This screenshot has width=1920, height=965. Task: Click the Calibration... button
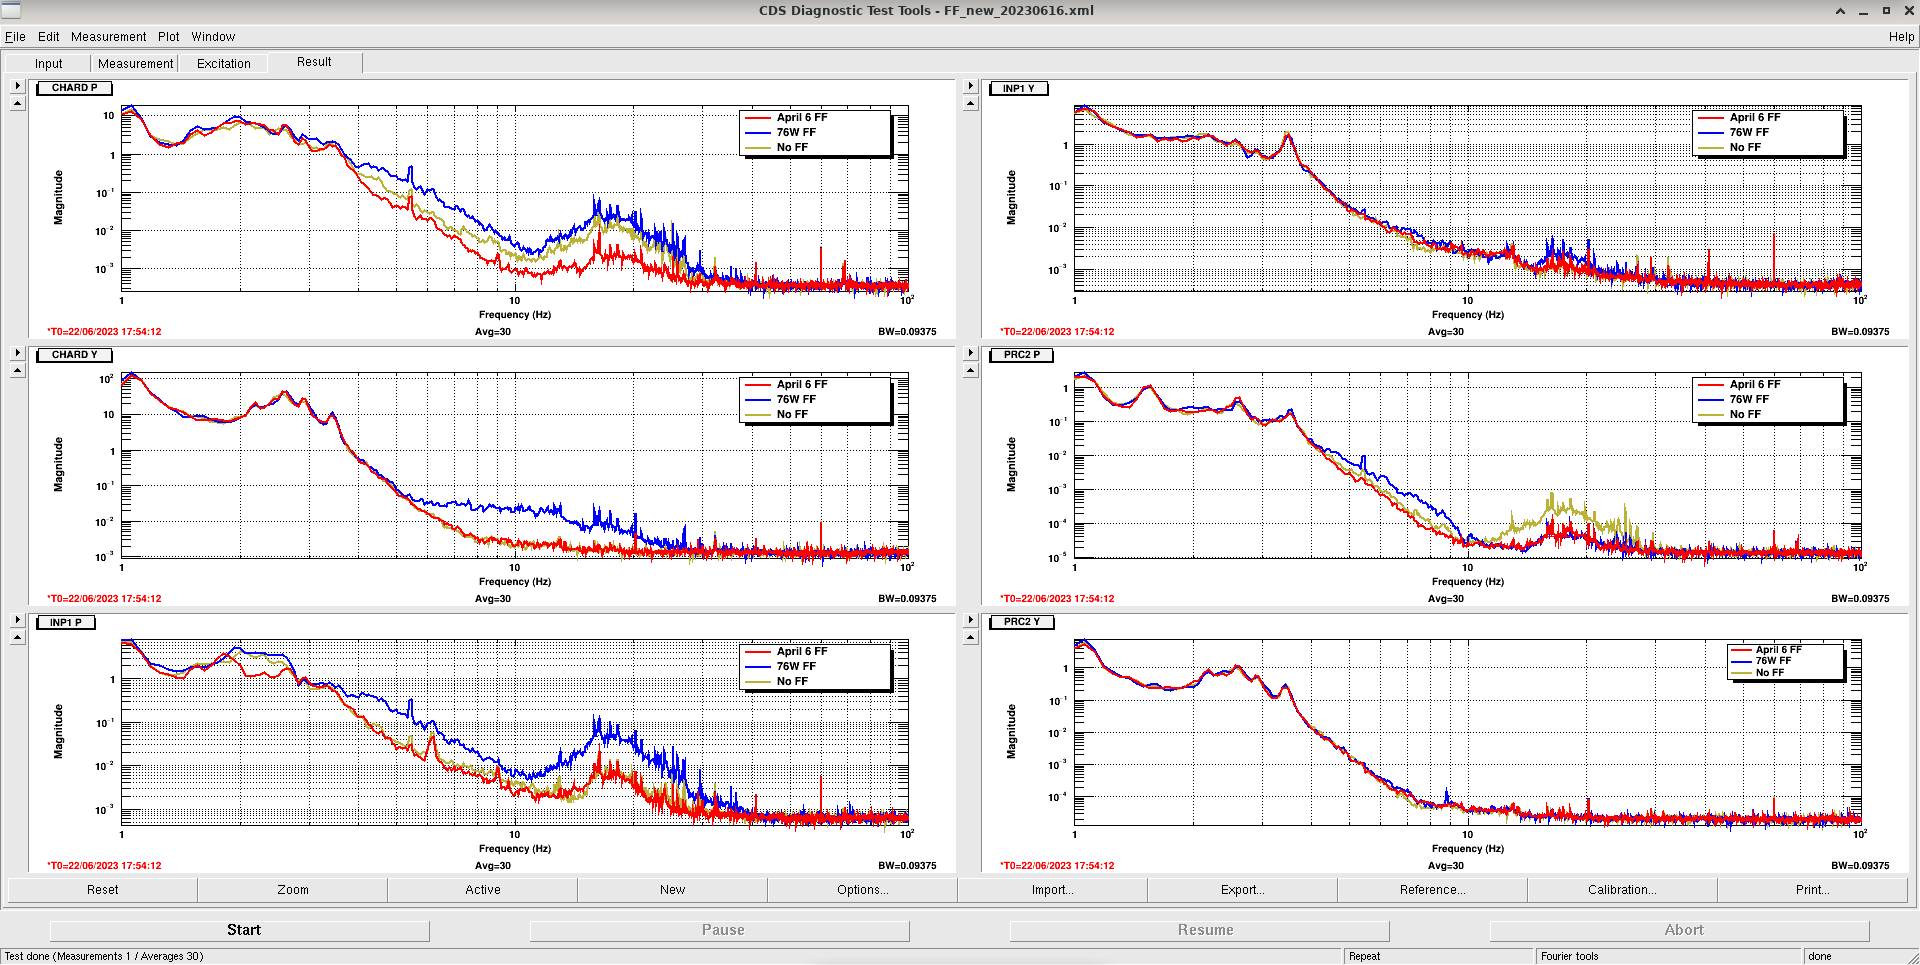1621,890
